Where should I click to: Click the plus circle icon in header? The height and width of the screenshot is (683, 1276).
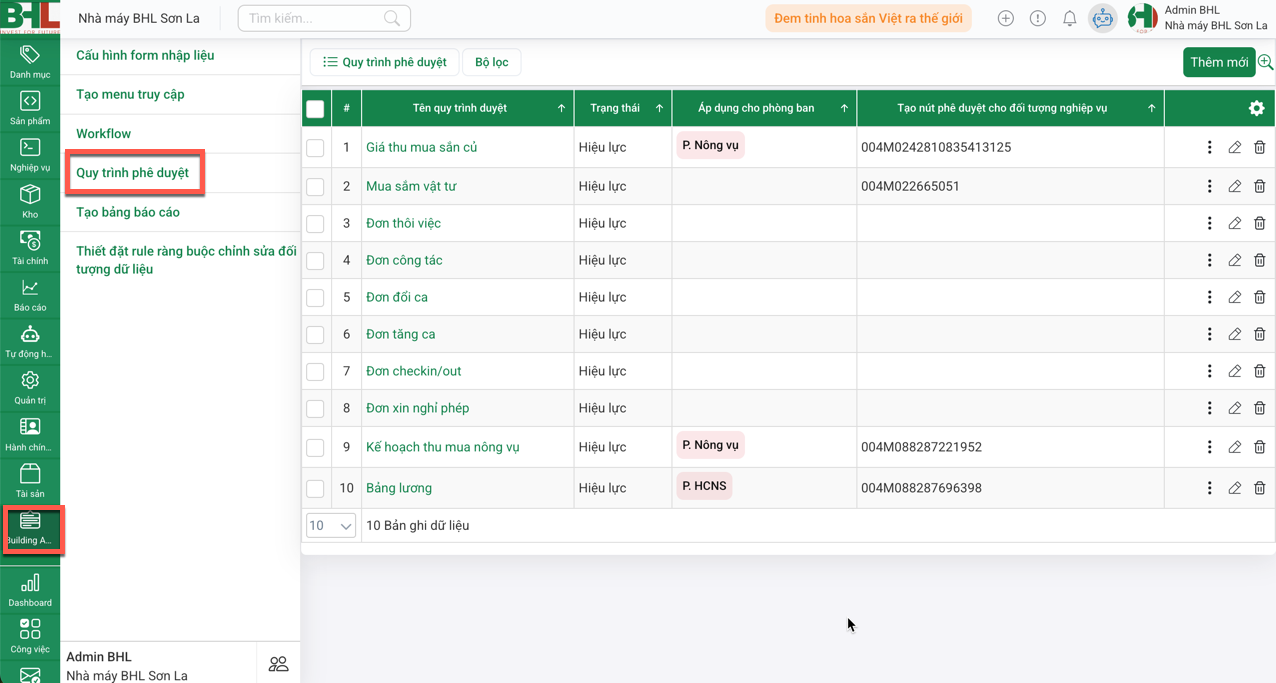(1006, 18)
